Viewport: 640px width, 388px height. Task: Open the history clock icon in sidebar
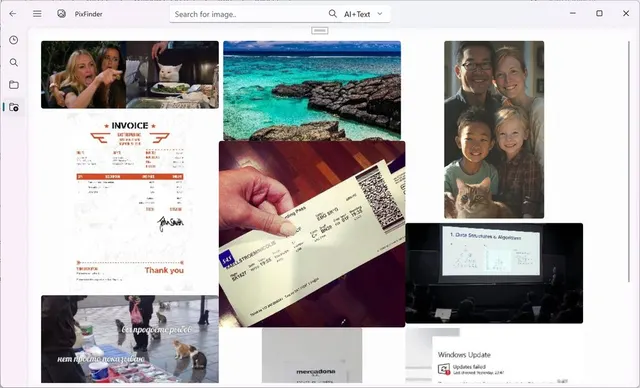coord(14,40)
